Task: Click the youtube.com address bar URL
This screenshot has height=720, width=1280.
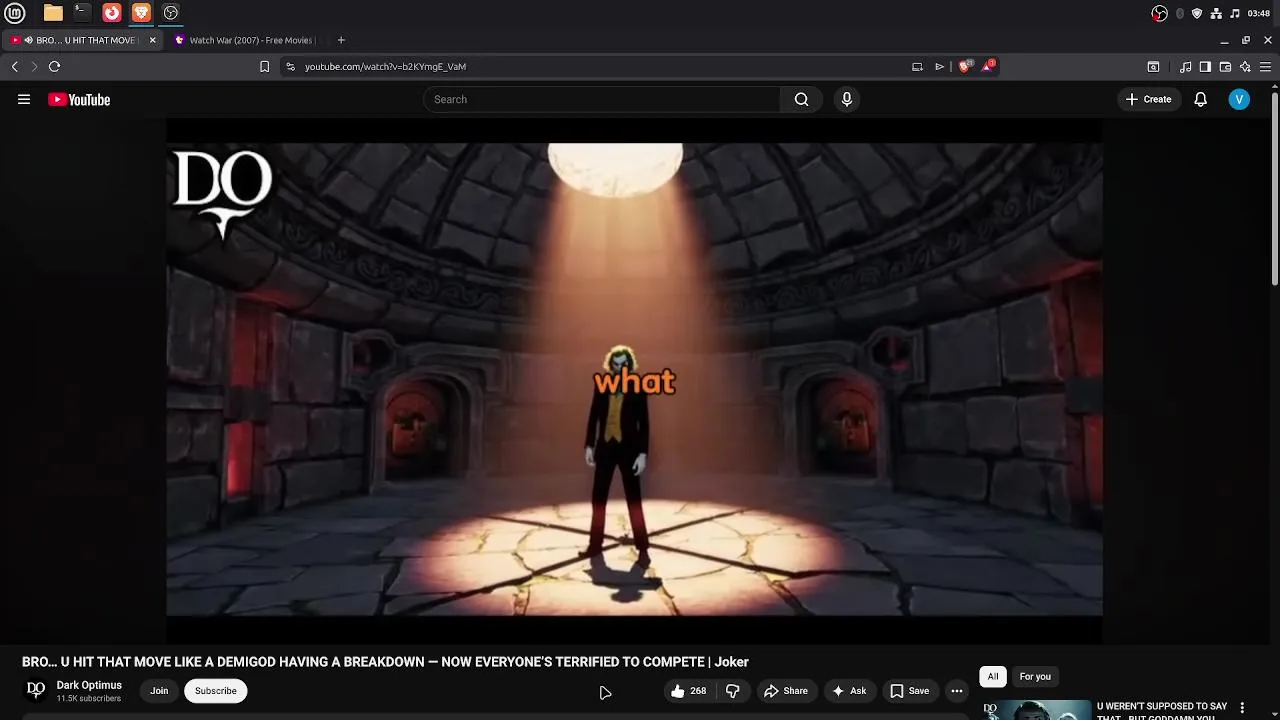Action: [x=385, y=66]
